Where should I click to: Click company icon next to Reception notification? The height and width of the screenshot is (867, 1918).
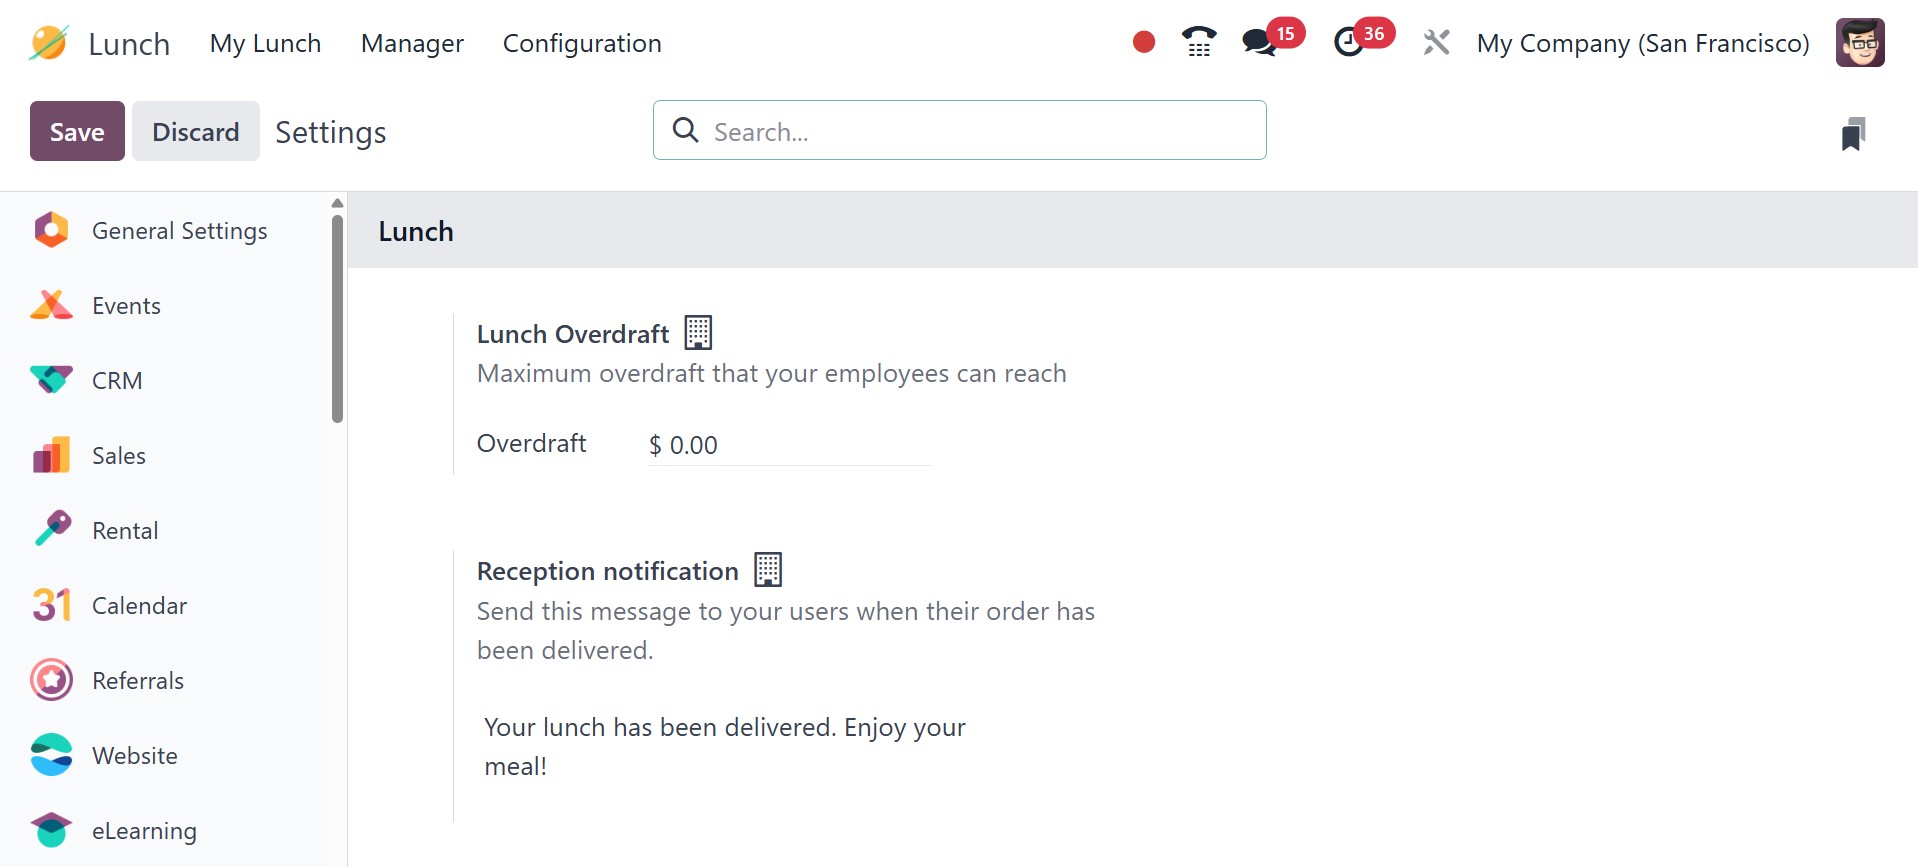tap(768, 570)
